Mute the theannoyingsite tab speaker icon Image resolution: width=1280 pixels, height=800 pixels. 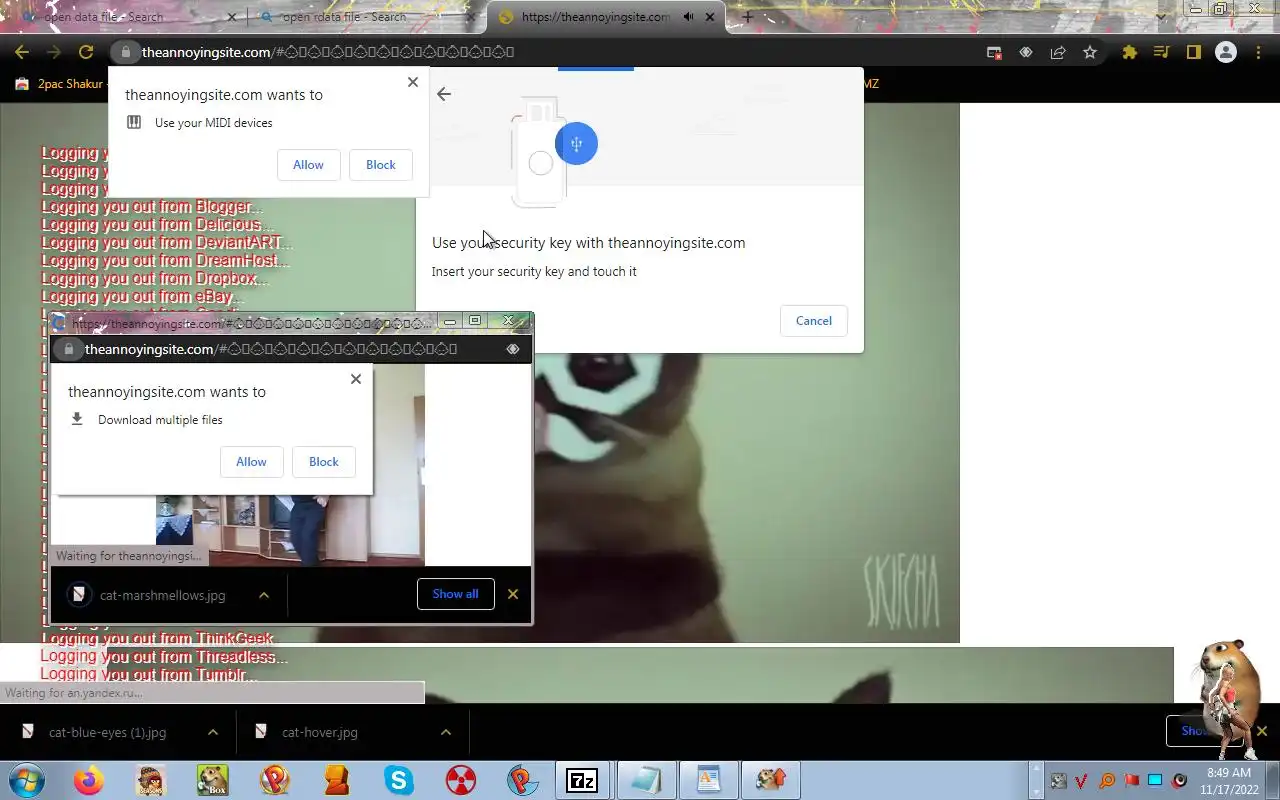[688, 17]
